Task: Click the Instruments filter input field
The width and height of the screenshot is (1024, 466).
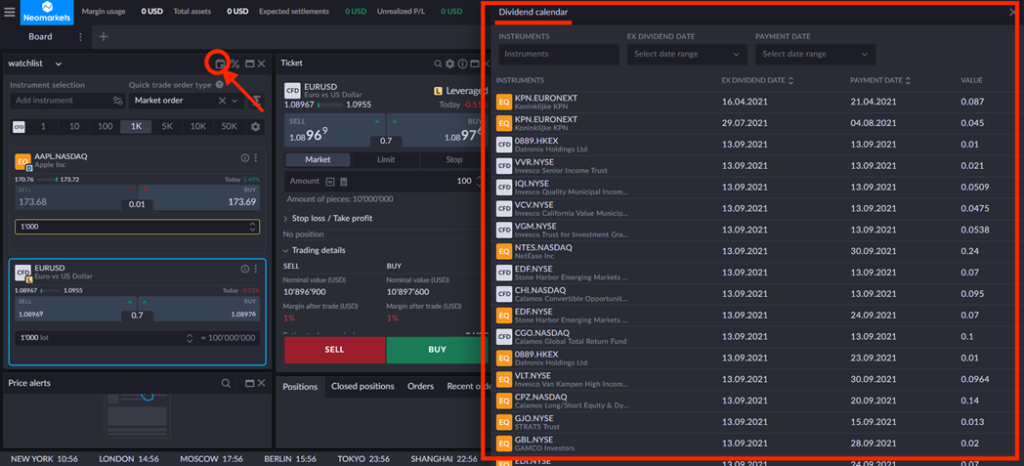Action: pyautogui.click(x=558, y=54)
